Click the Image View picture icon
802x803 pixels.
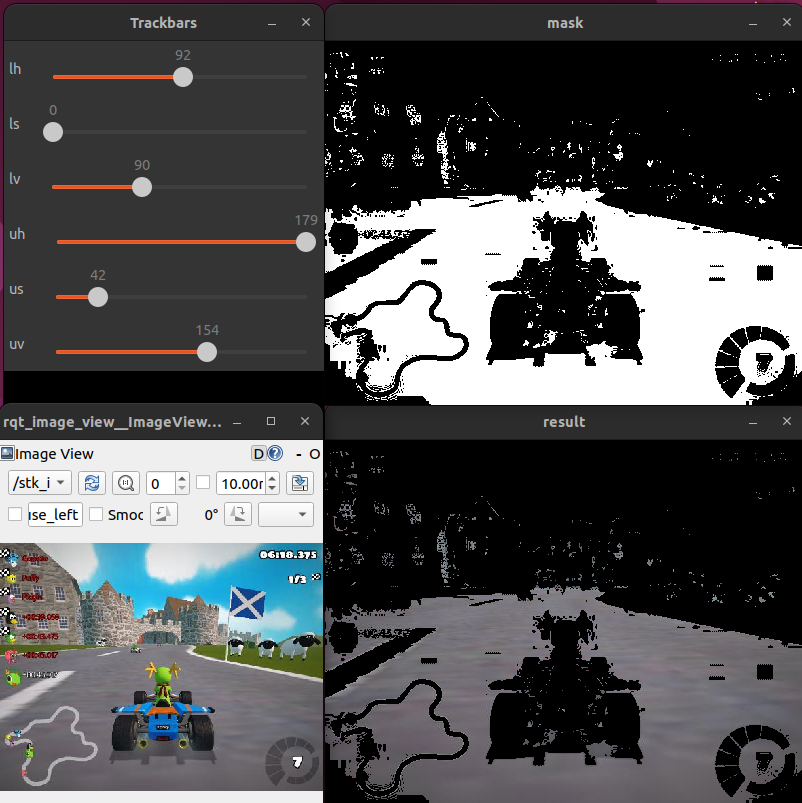(7, 454)
